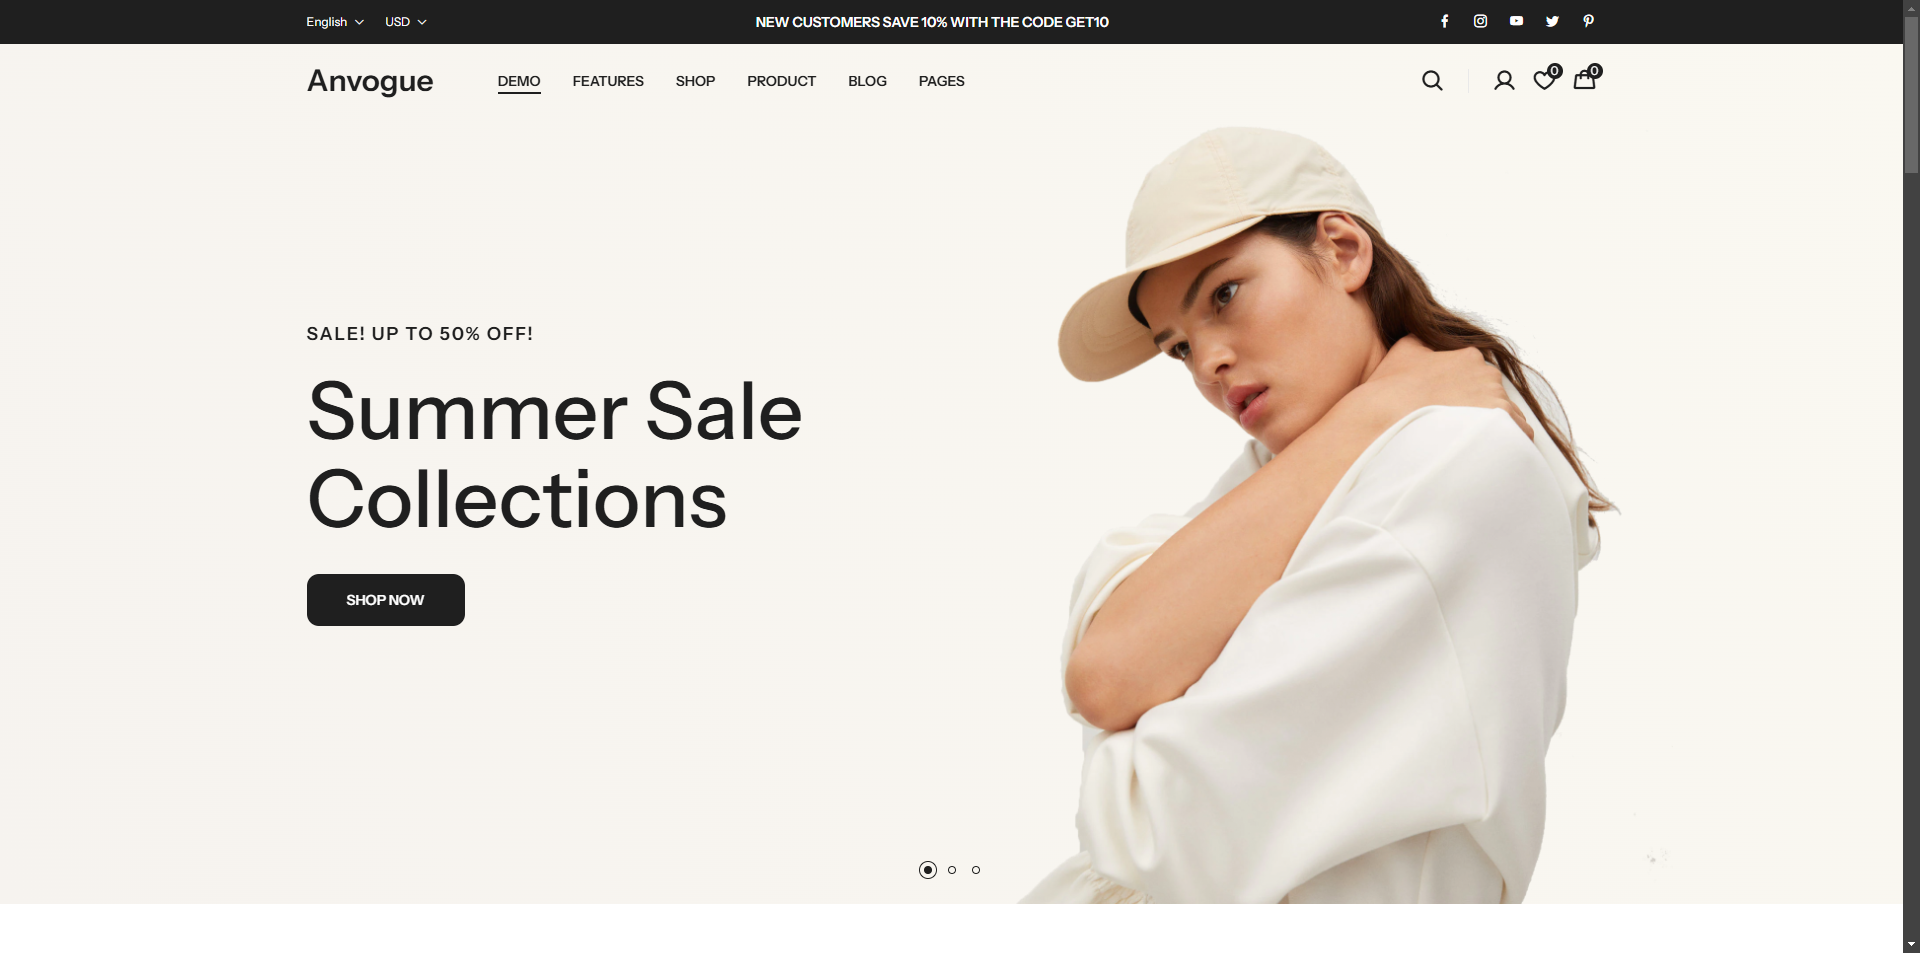
Task: Click the search magnifier icon
Action: [1432, 81]
